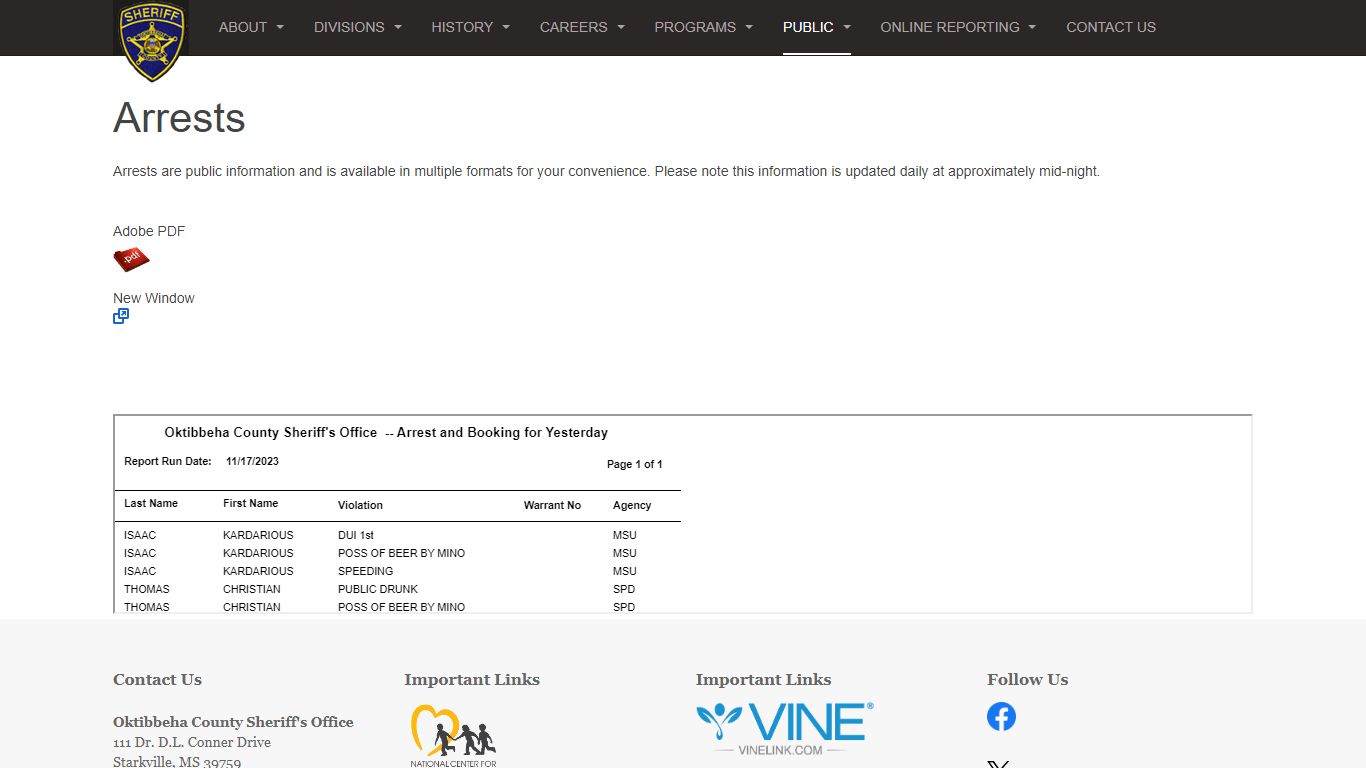The height and width of the screenshot is (768, 1366).
Task: Go to Contact Us page
Action: pyautogui.click(x=1110, y=27)
